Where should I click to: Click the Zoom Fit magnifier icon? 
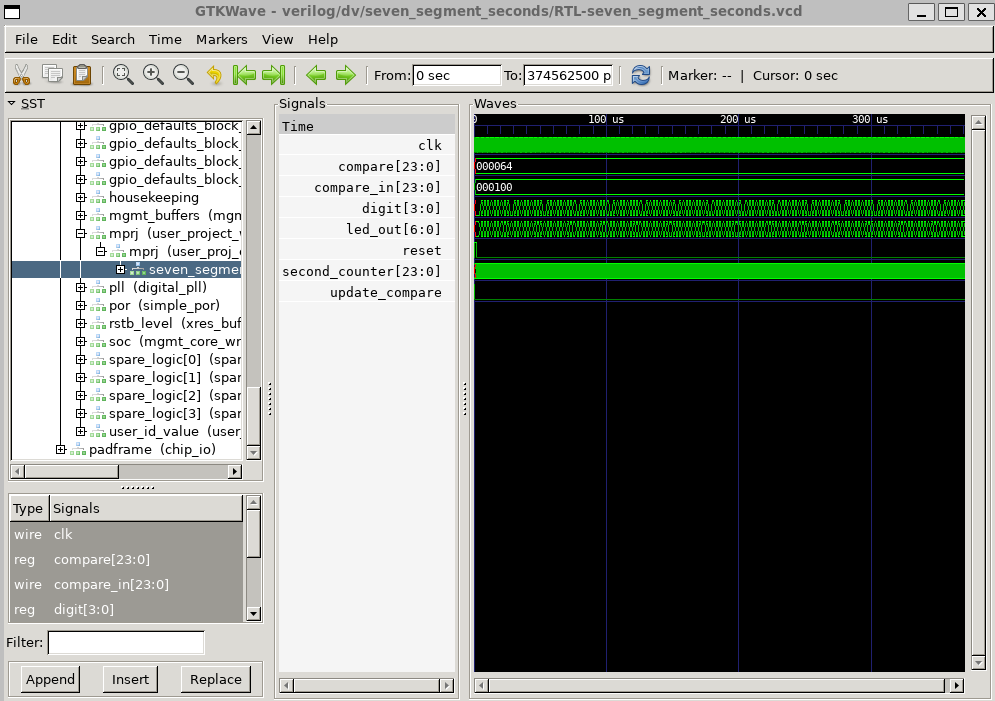[x=123, y=75]
